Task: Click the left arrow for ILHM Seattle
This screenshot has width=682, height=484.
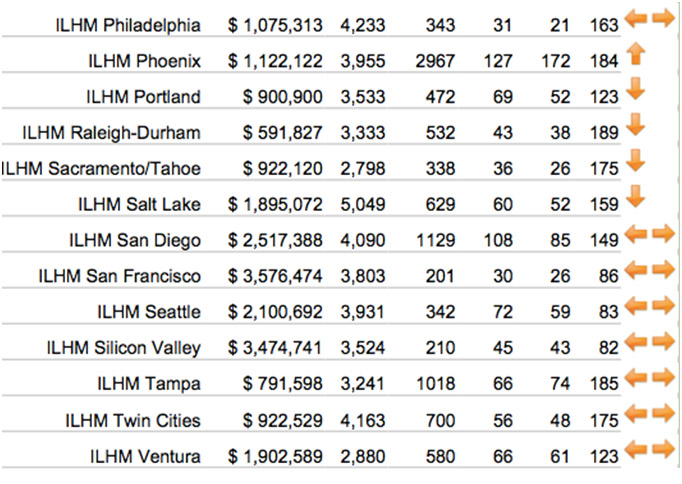Action: point(636,306)
